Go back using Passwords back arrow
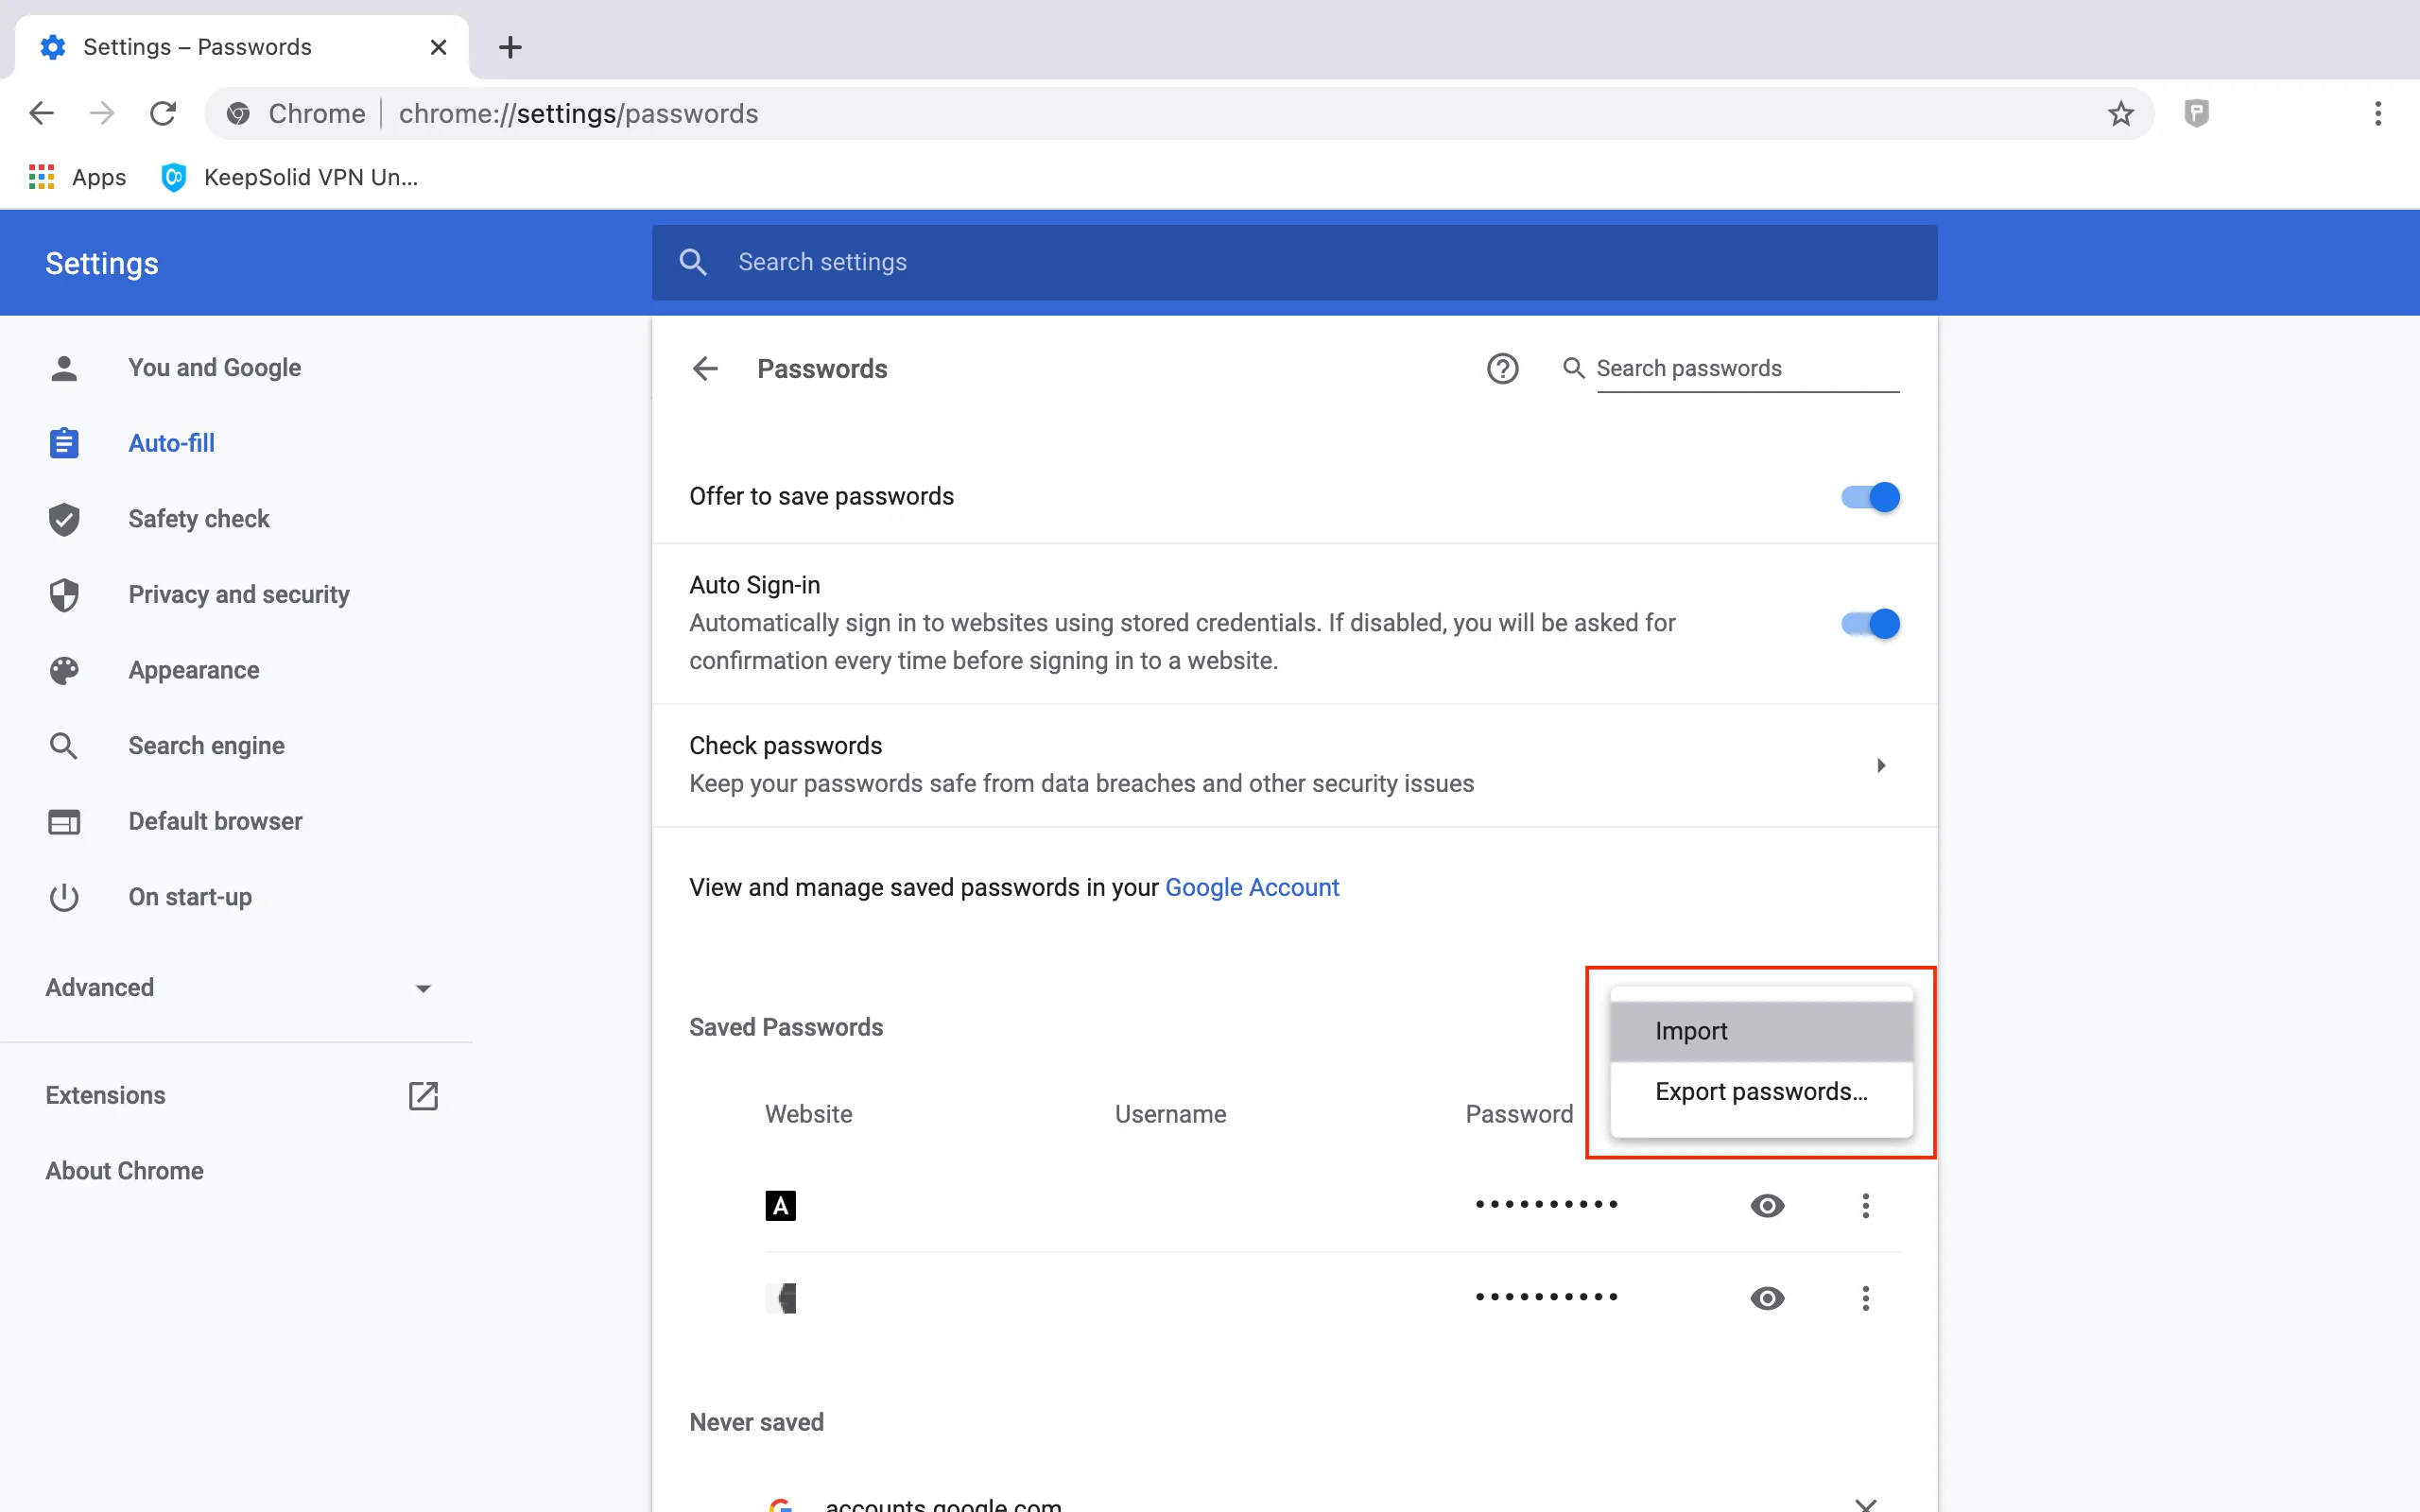The image size is (2420, 1512). pos(705,368)
